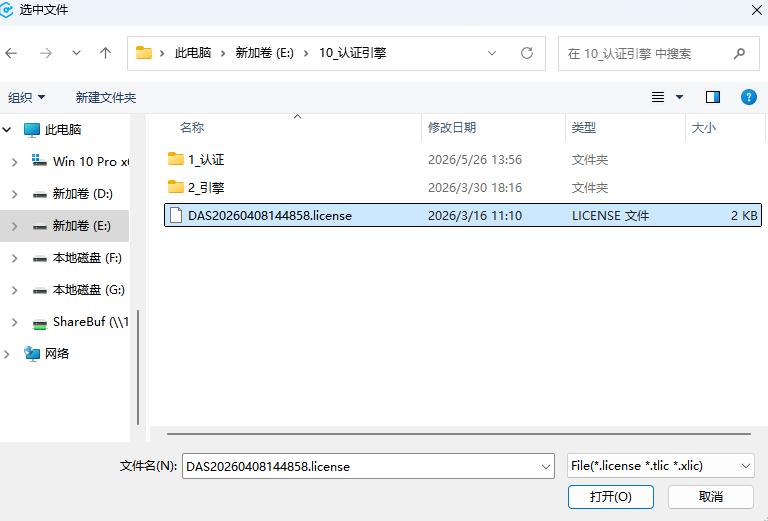This screenshot has width=768, height=521.
Task: Expand the ShareBuf network drive node
Action: [x=14, y=322]
